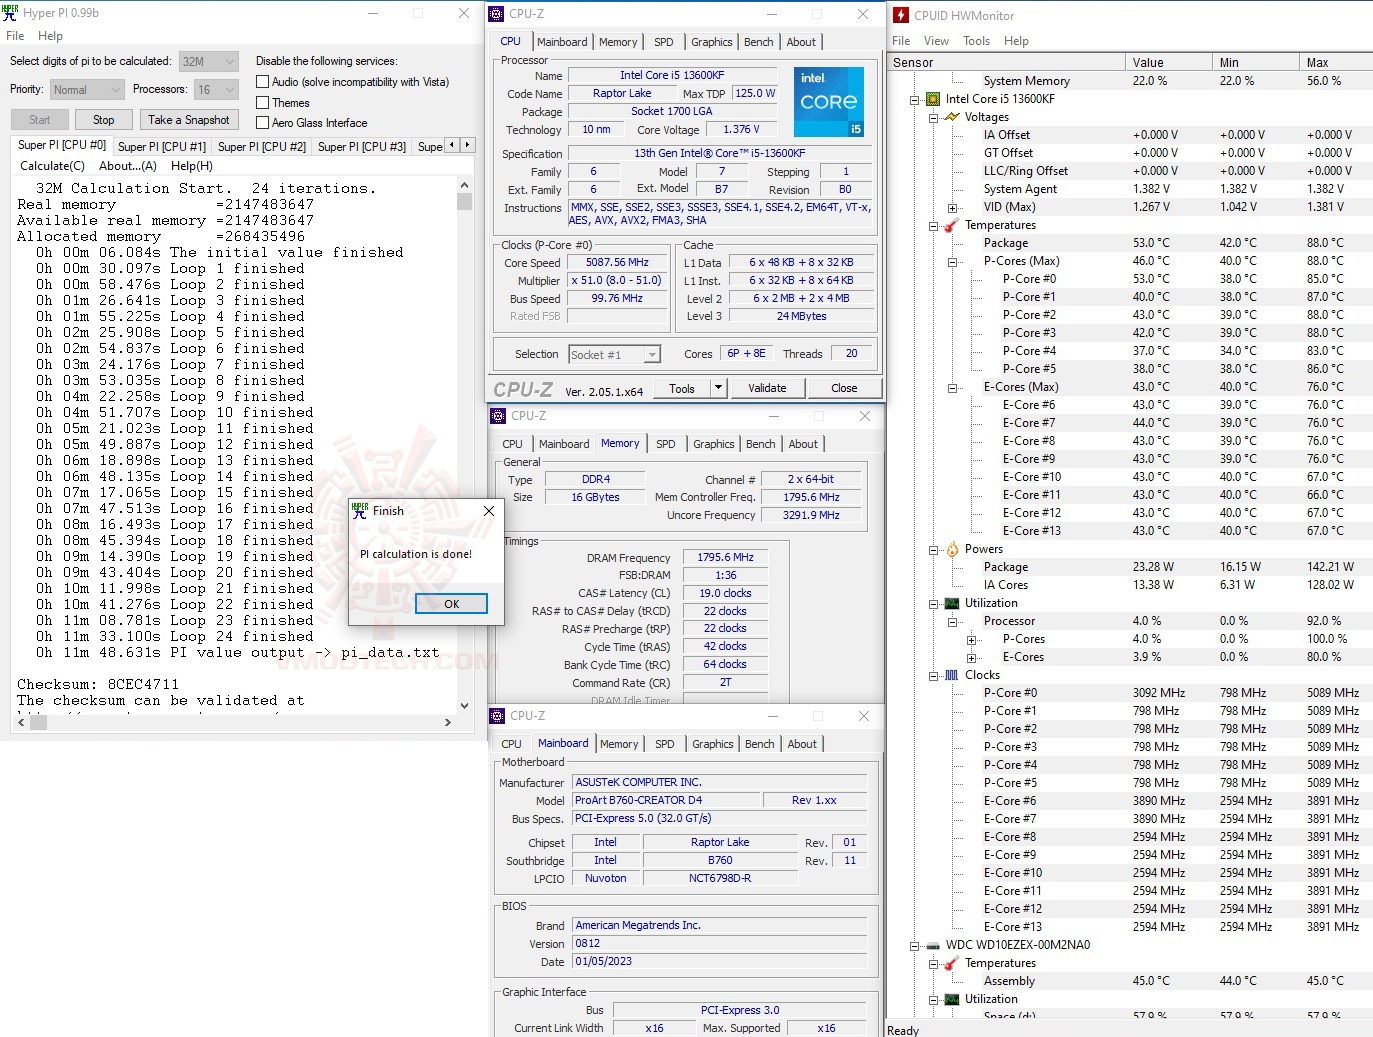Open the Tools menu in HWMonitor
The width and height of the screenshot is (1373, 1037).
coord(976,41)
